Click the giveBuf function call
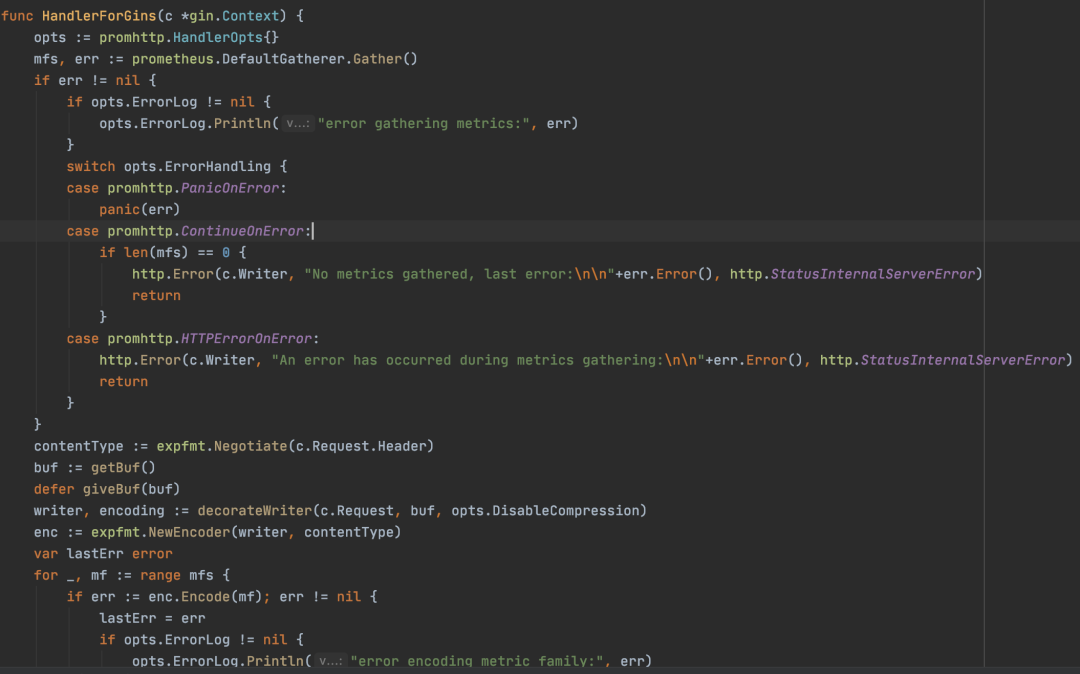The image size is (1080, 674). point(111,489)
